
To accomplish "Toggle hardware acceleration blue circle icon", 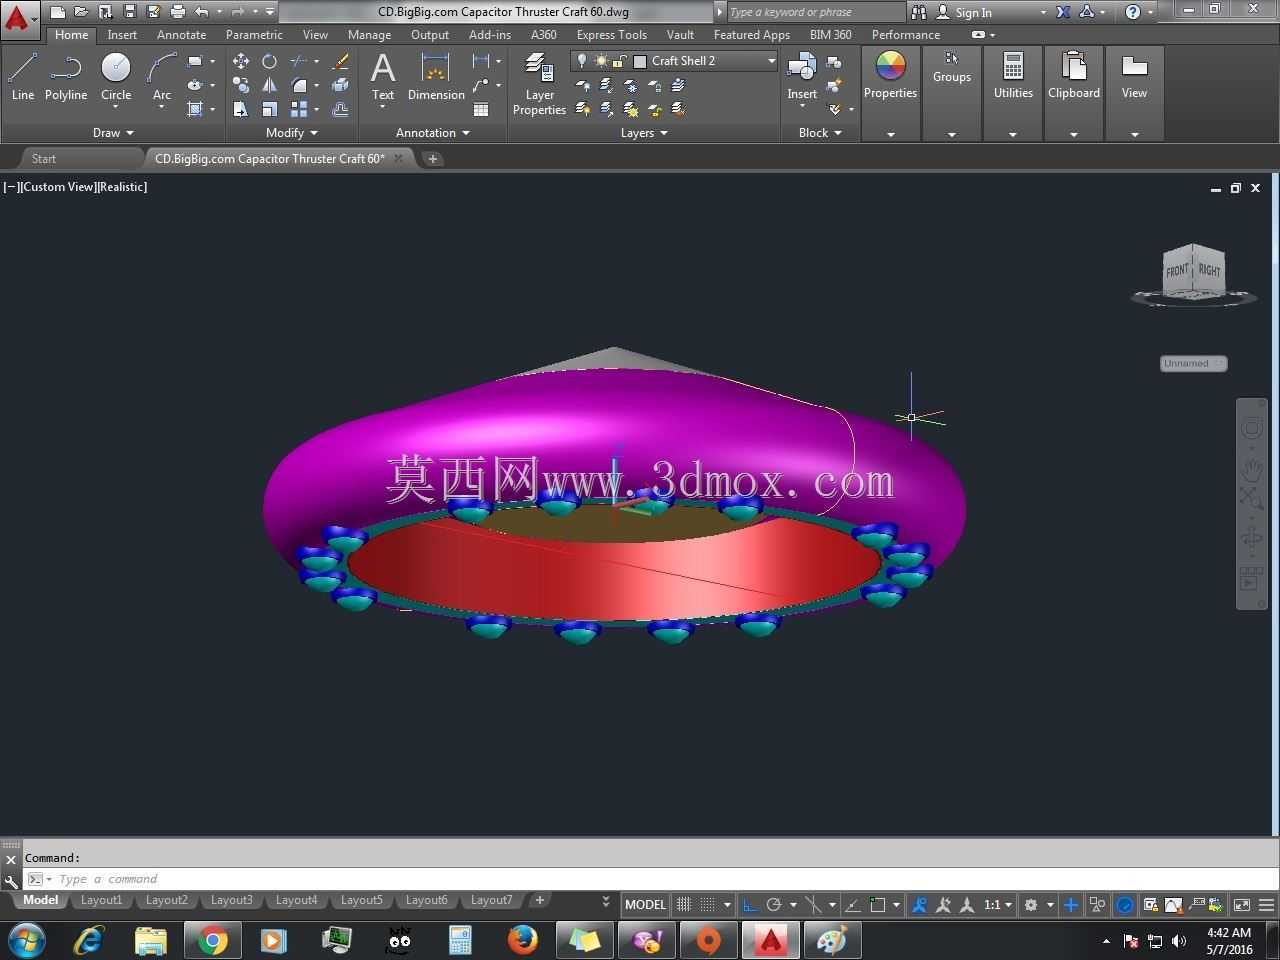I will [x=1125, y=904].
